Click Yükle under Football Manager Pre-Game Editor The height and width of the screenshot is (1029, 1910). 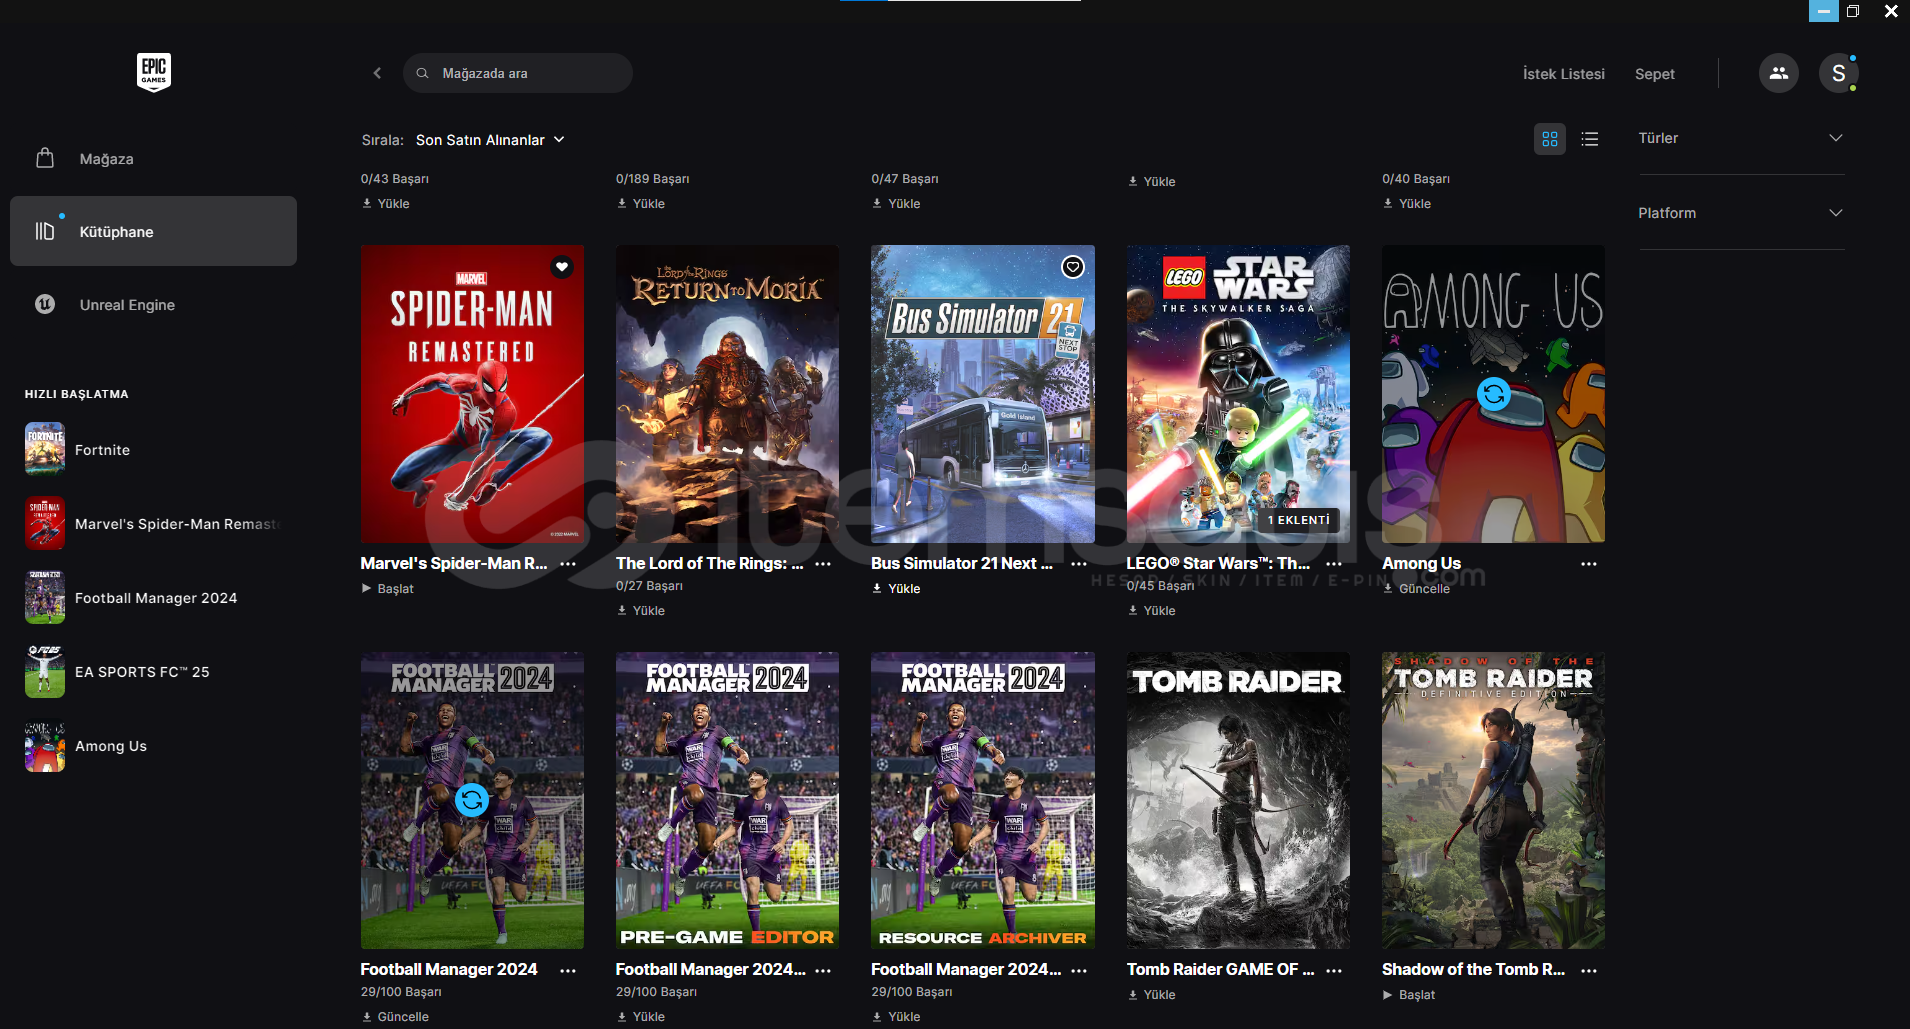click(641, 1017)
